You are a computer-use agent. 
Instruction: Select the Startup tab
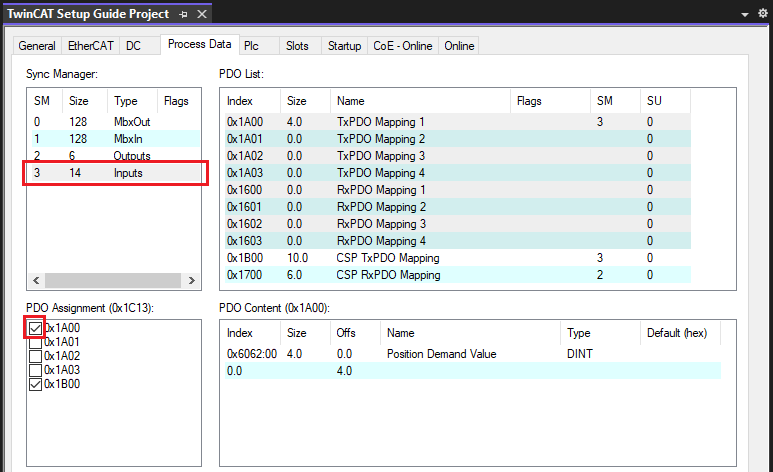tap(344, 46)
